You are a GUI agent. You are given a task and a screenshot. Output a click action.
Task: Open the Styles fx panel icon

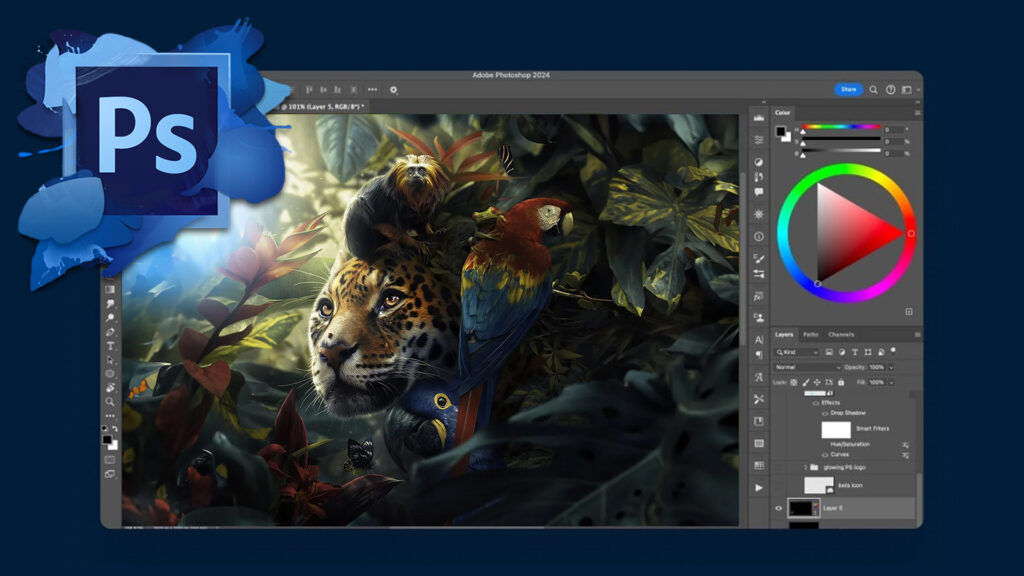click(x=758, y=296)
